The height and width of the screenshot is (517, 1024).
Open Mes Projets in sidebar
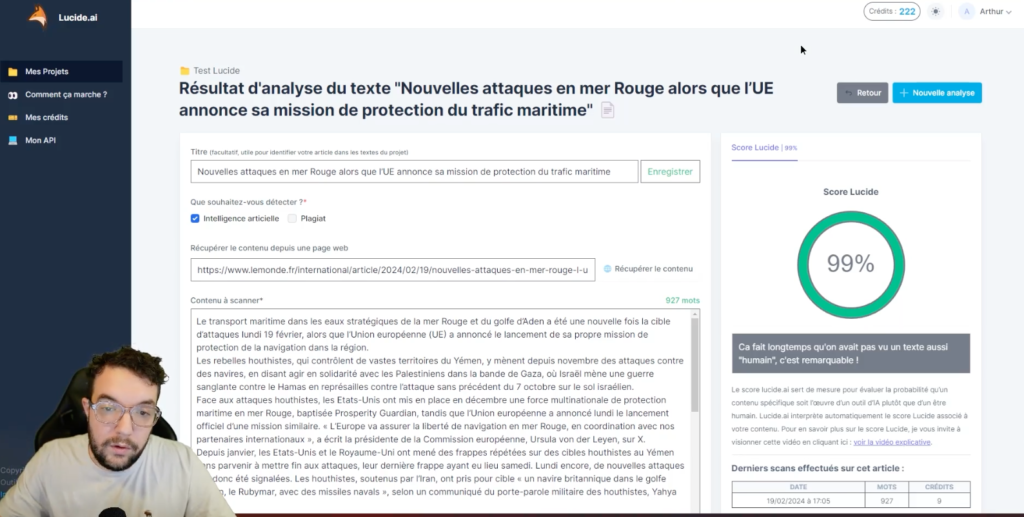tap(61, 72)
